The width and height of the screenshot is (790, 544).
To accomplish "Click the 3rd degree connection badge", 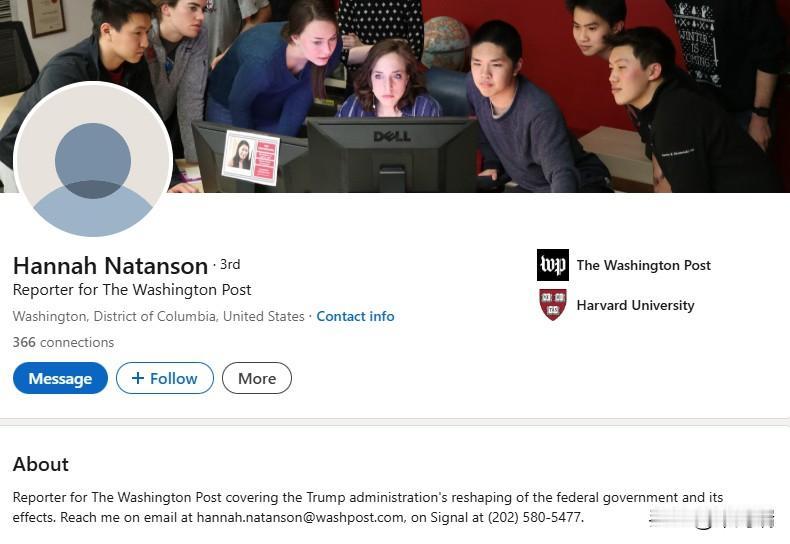I will pos(230,264).
